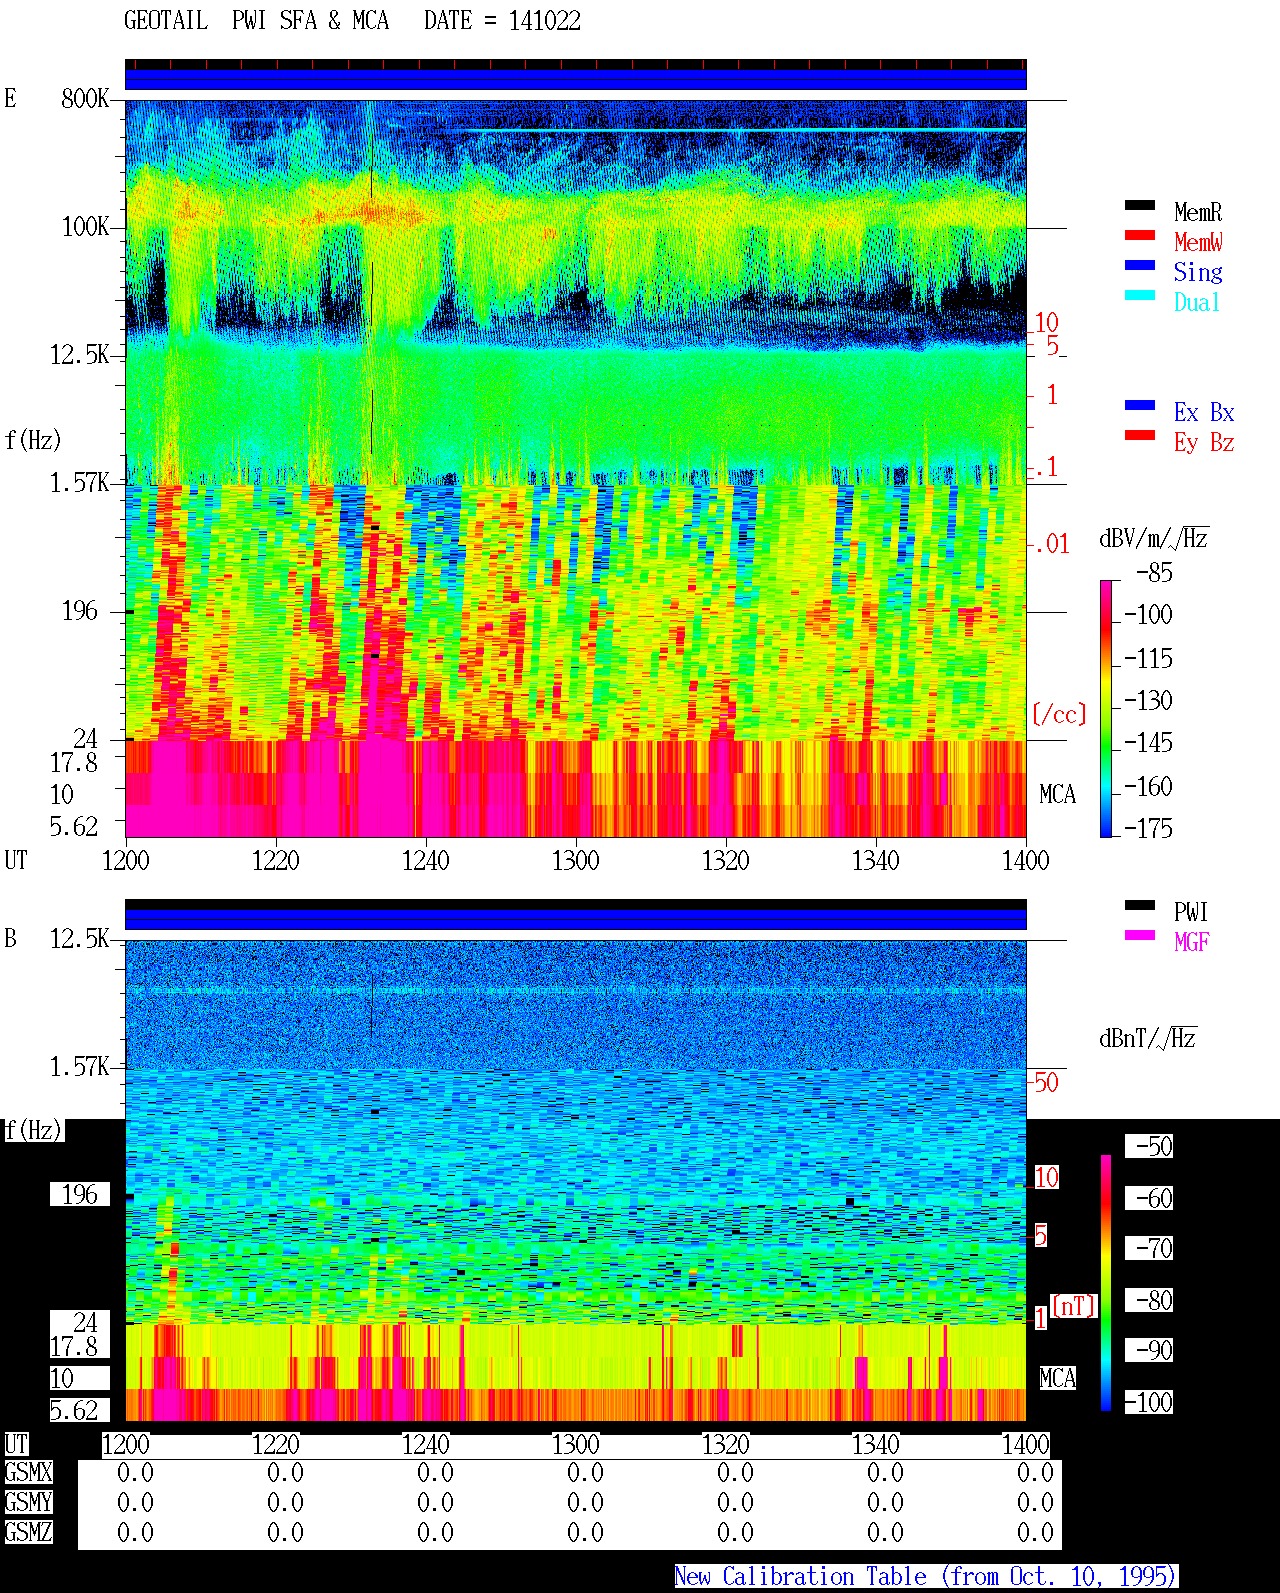This screenshot has height=1593, width=1280.
Task: Click the MGF legend label
Action: (1191, 942)
